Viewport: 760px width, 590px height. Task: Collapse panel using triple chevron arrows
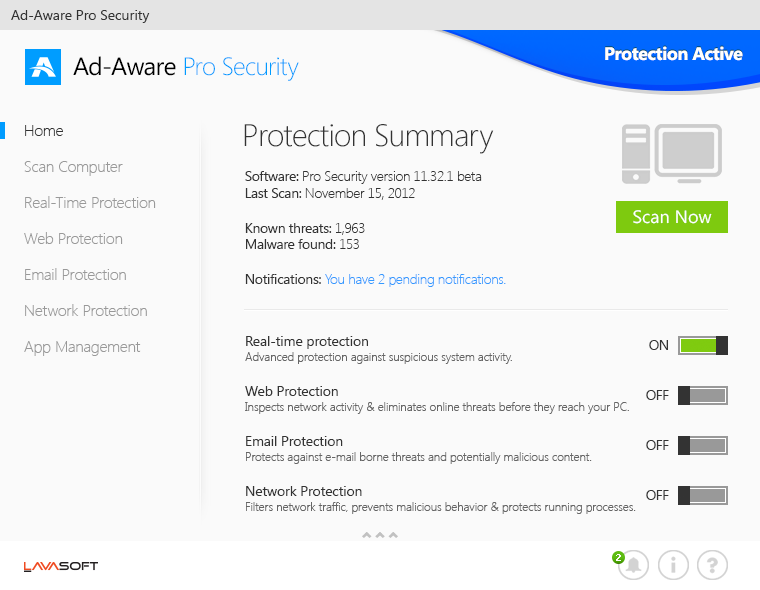380,535
